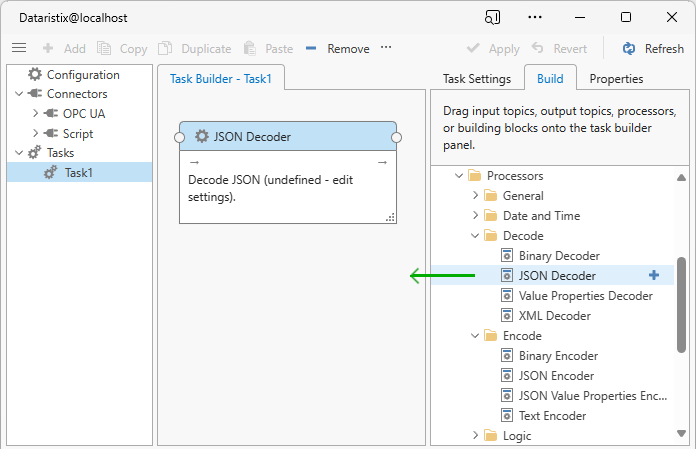Click the Remove toolbar button
Image resolution: width=696 pixels, height=449 pixels.
pyautogui.click(x=337, y=48)
